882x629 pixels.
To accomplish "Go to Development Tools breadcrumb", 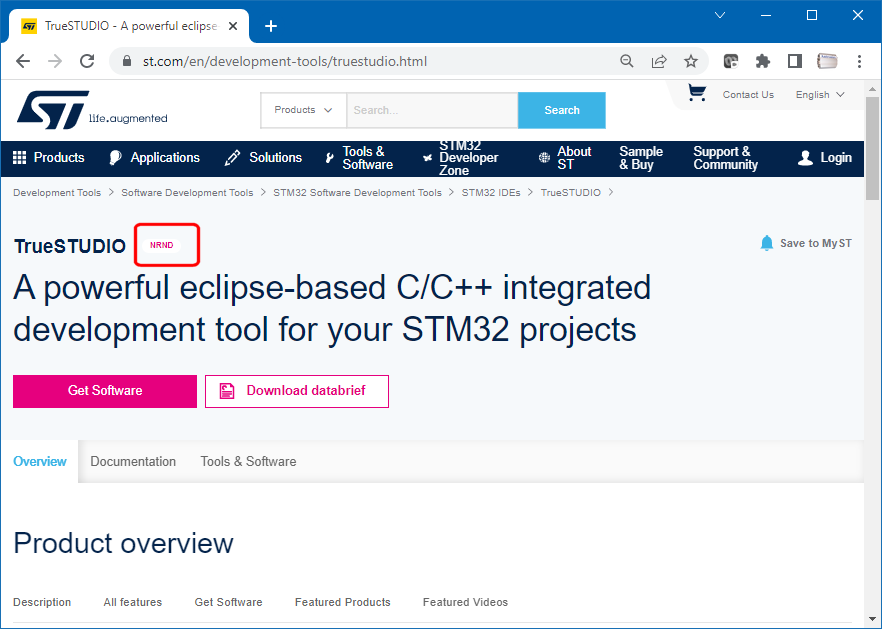I will point(57,192).
